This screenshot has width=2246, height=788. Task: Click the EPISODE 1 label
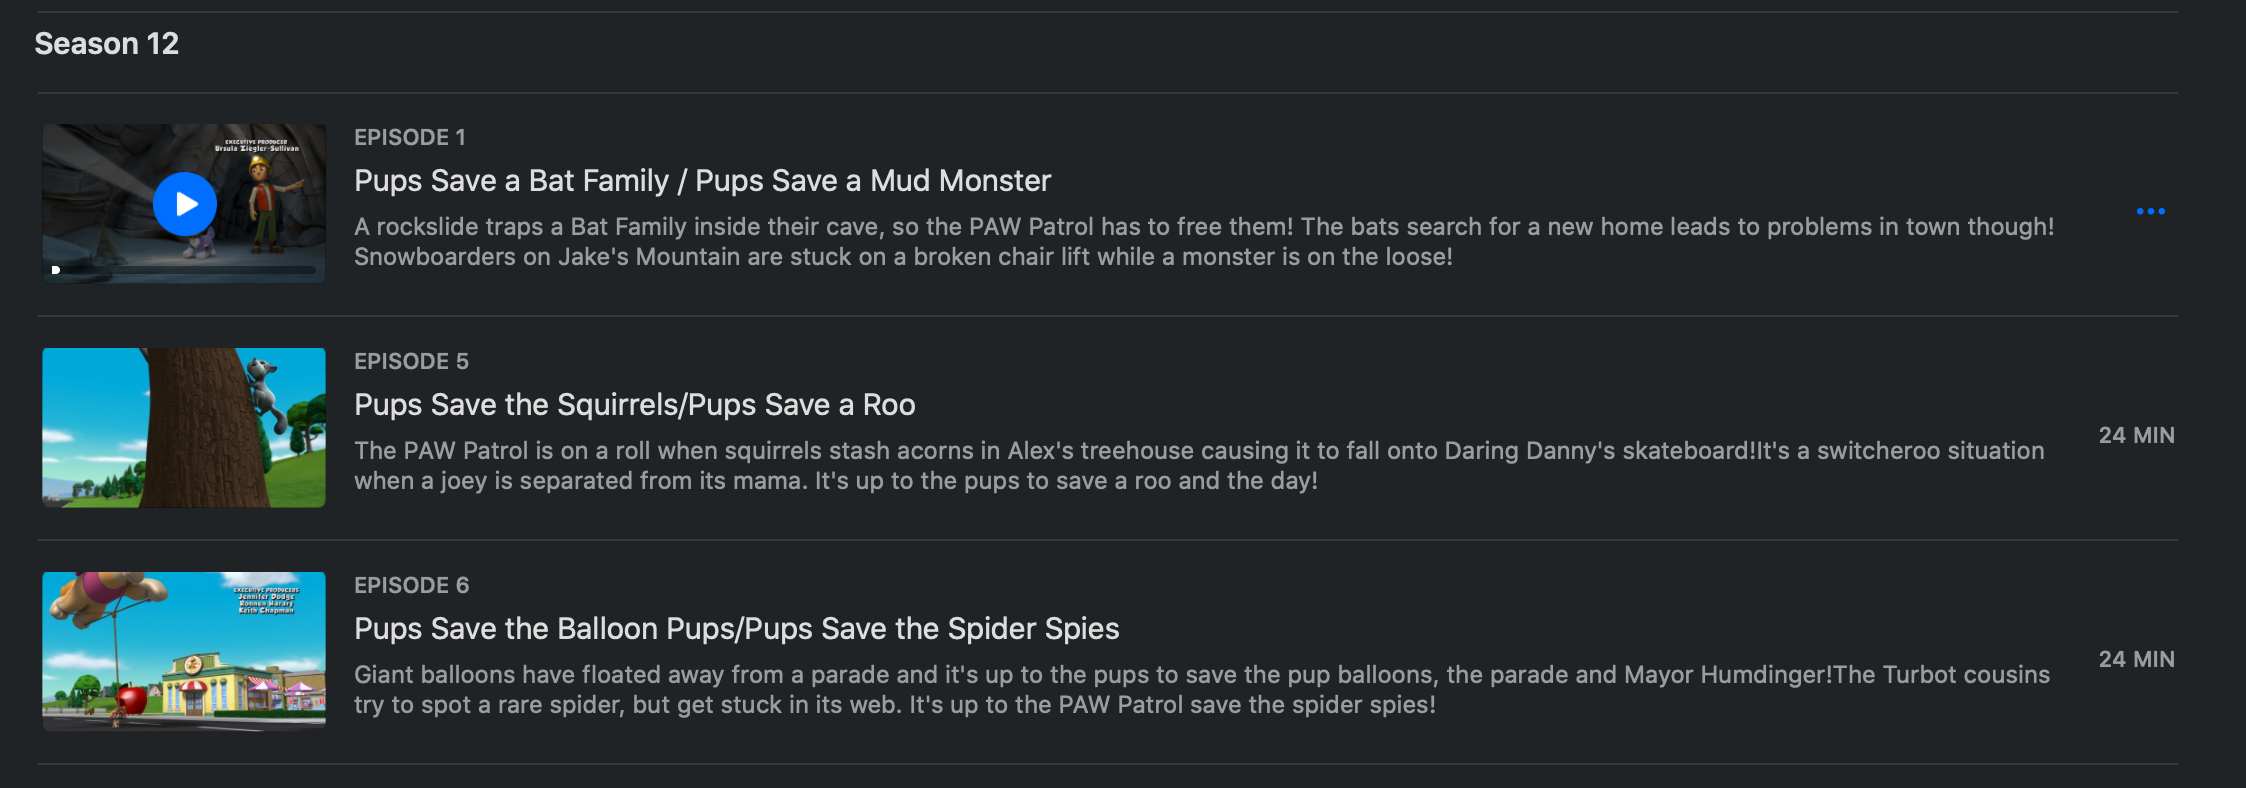(x=410, y=138)
